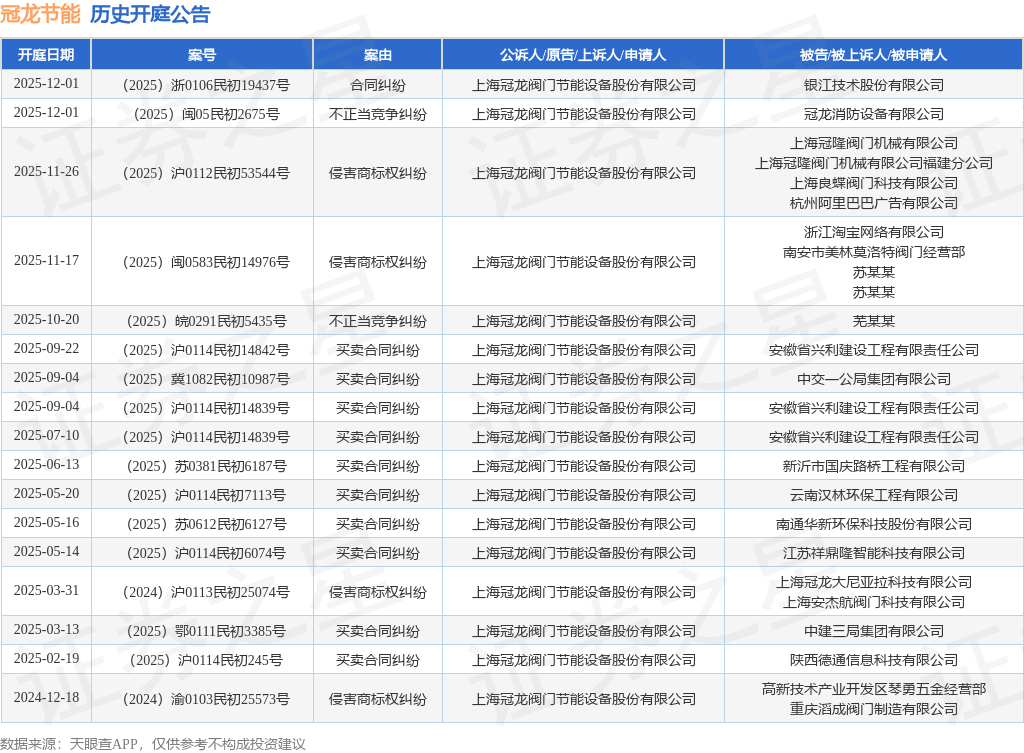
Task: Click defendant 新沂市国庆路桥工程有限公司
Action: click(873, 466)
